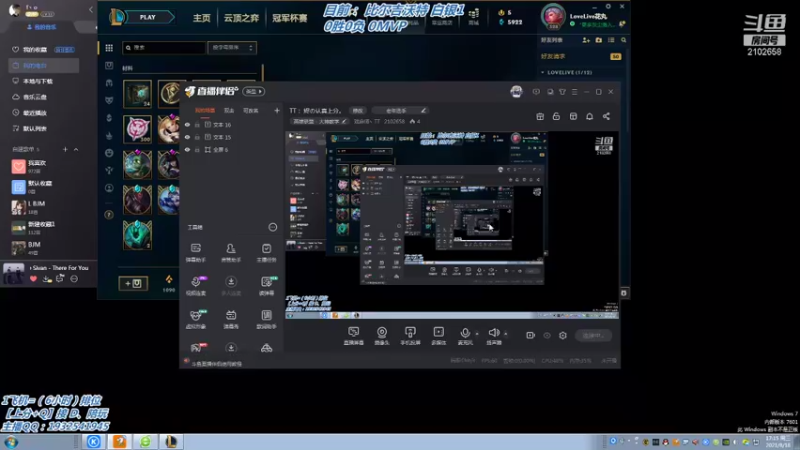Click the start streaming button
Viewport: 800px width, 450px height.
(x=593, y=336)
